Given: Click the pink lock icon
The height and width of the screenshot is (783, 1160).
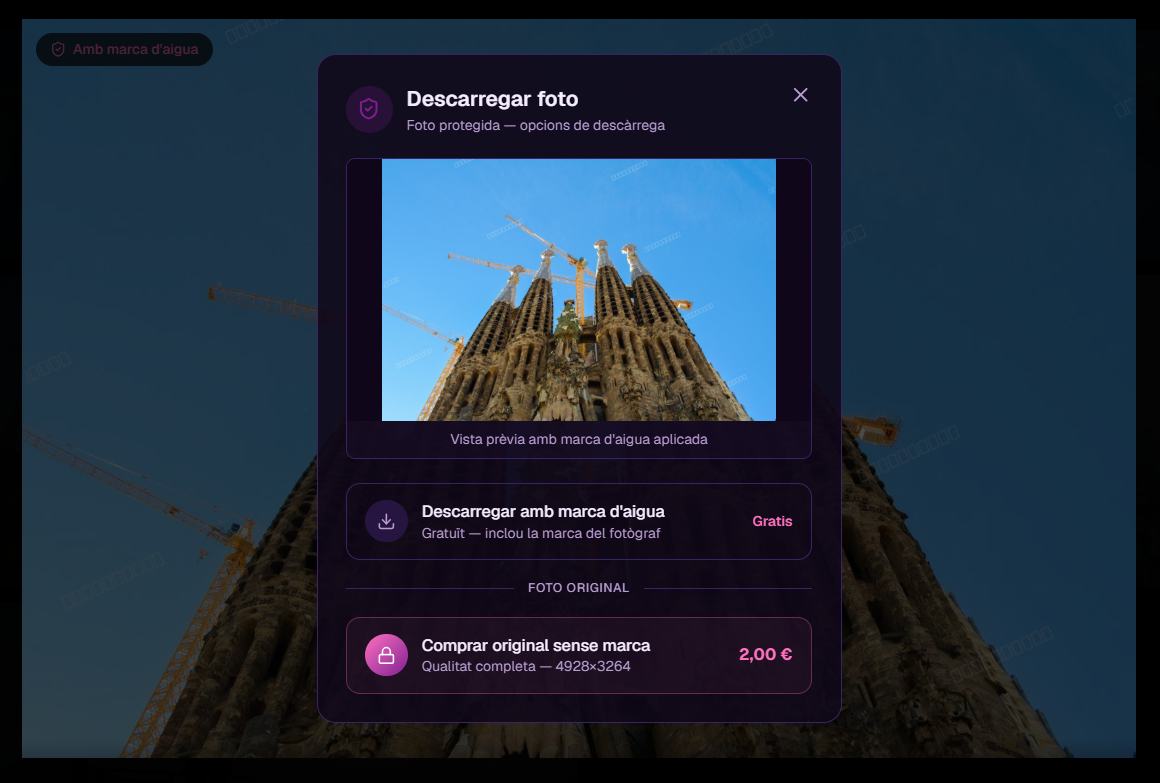Looking at the screenshot, I should pos(386,655).
